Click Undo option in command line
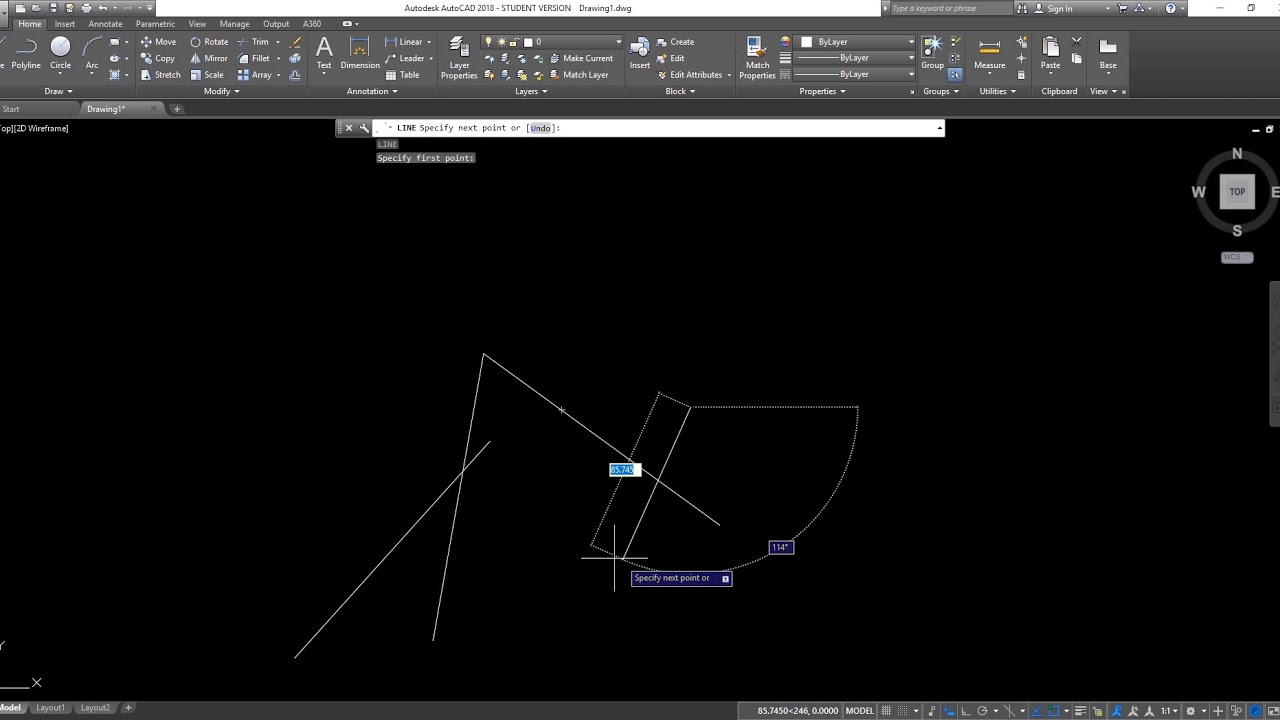 (540, 128)
